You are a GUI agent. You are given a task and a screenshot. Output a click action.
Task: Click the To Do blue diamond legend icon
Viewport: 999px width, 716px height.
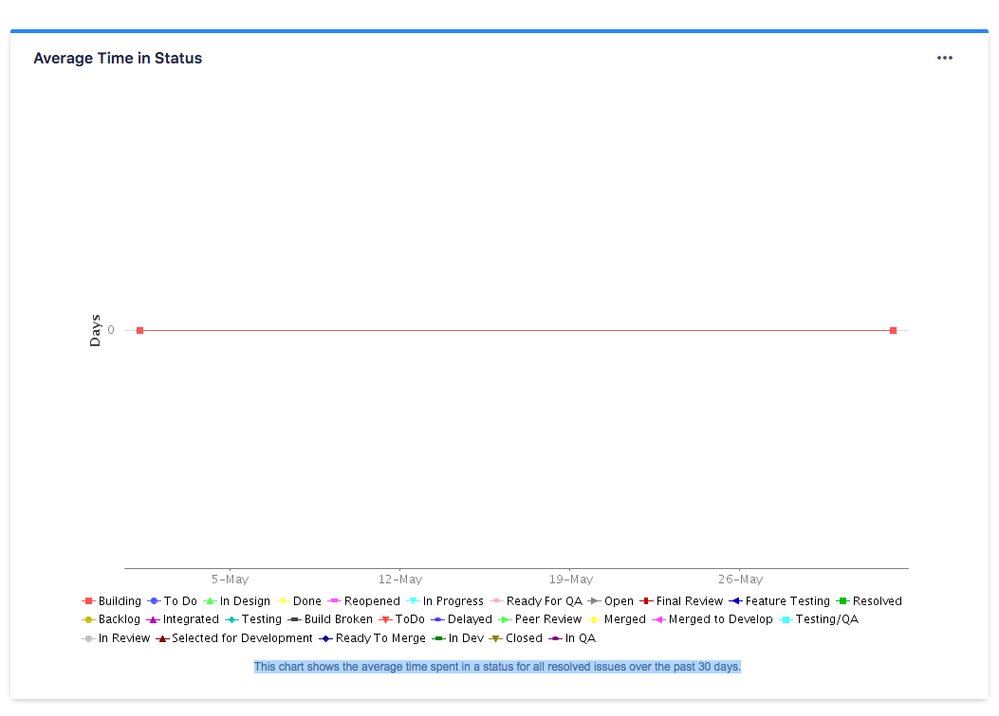(x=153, y=601)
